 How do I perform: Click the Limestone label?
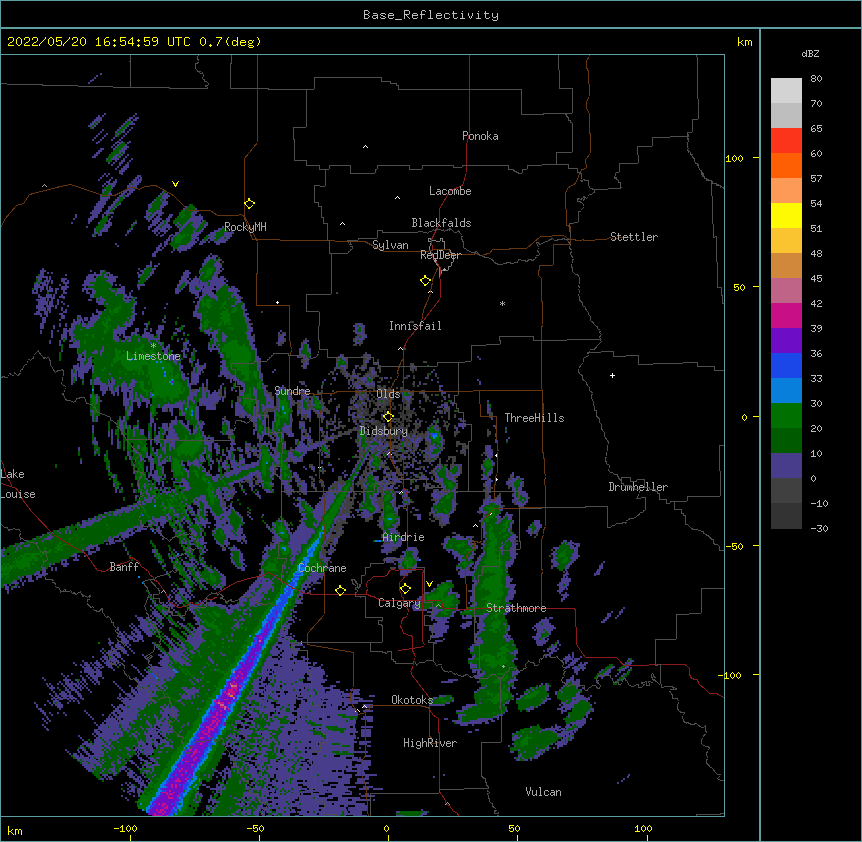153,356
